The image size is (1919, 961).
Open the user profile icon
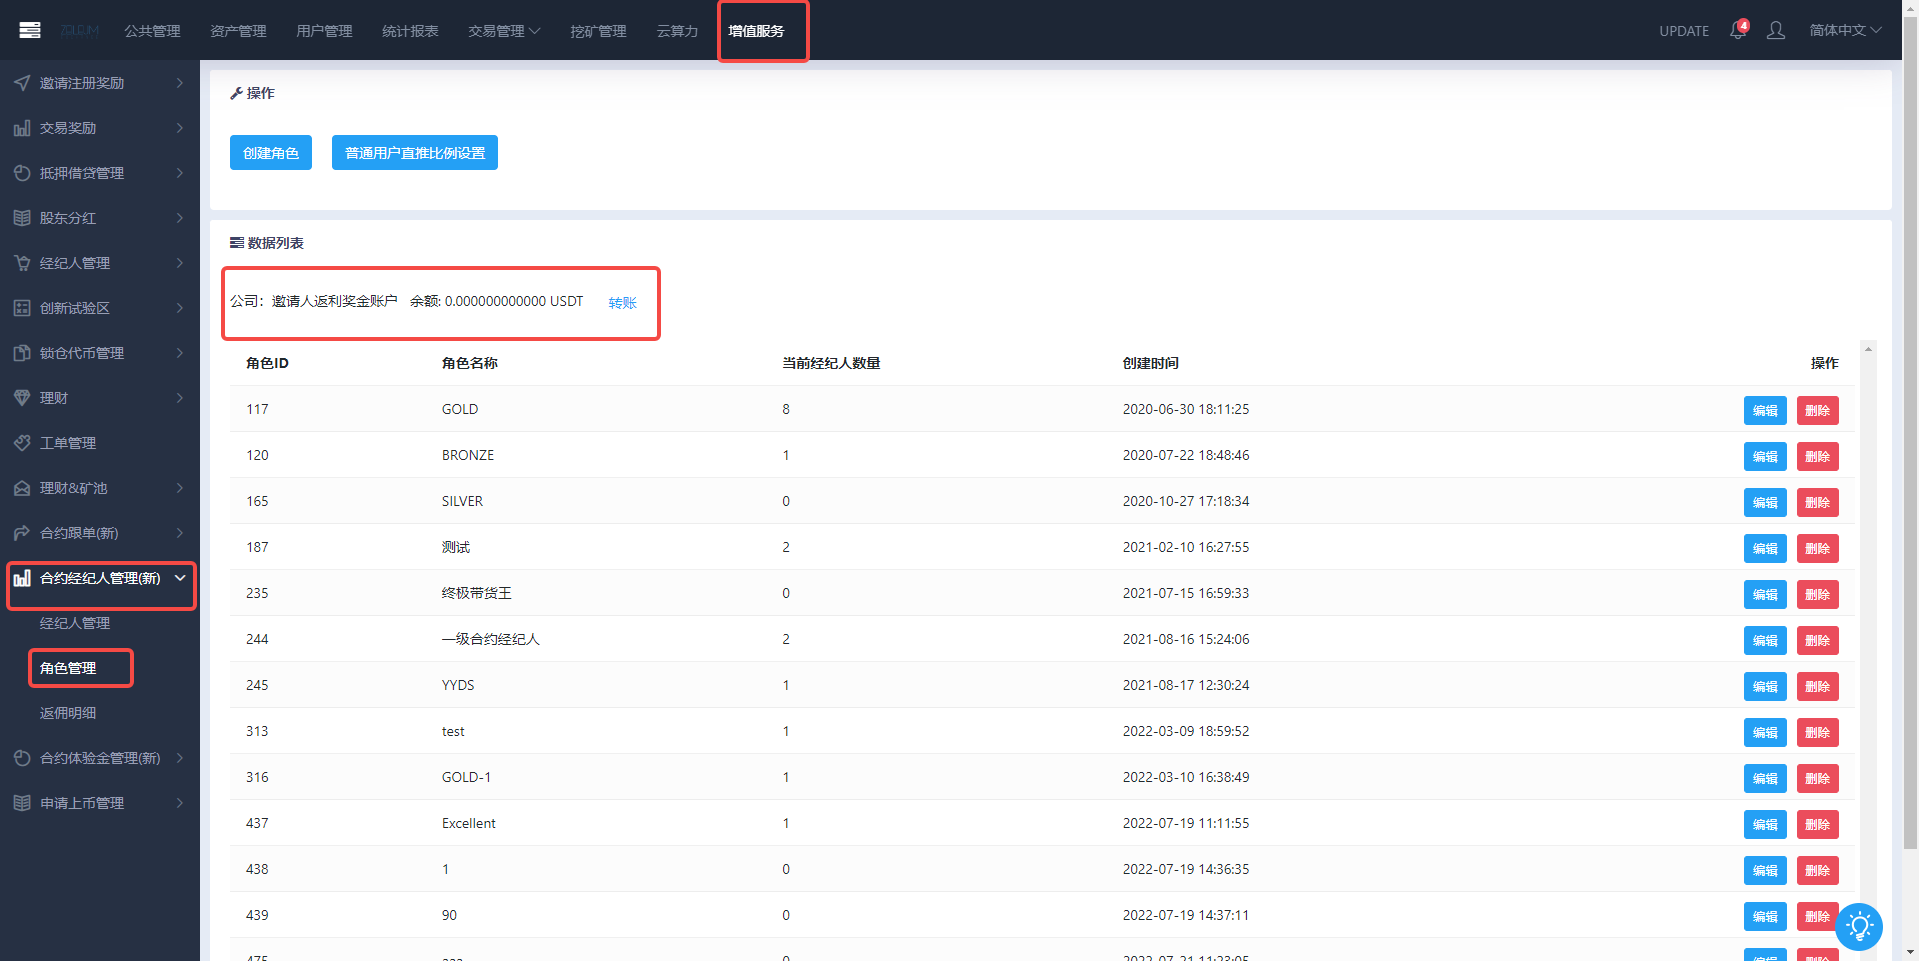[1776, 30]
